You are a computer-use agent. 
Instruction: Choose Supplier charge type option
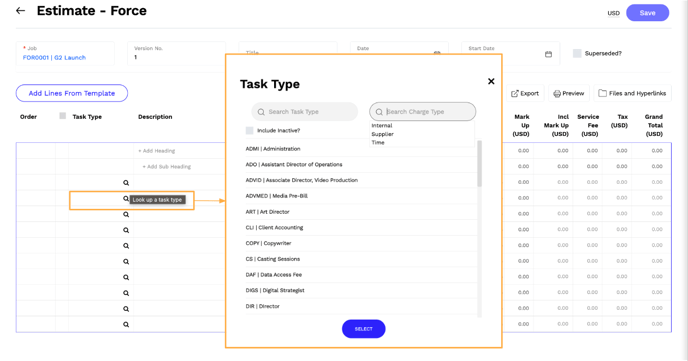click(x=383, y=134)
